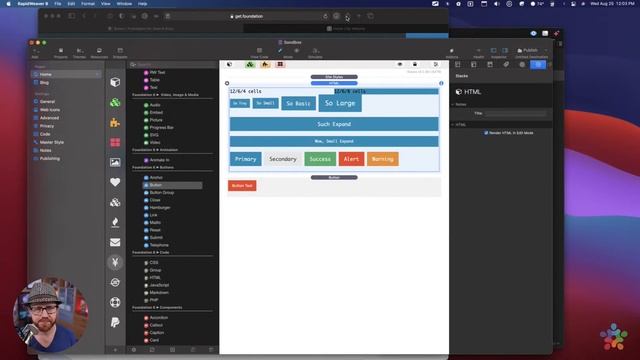Click the lock icon above canvas
This screenshot has height=360, width=640.
coord(415,64)
